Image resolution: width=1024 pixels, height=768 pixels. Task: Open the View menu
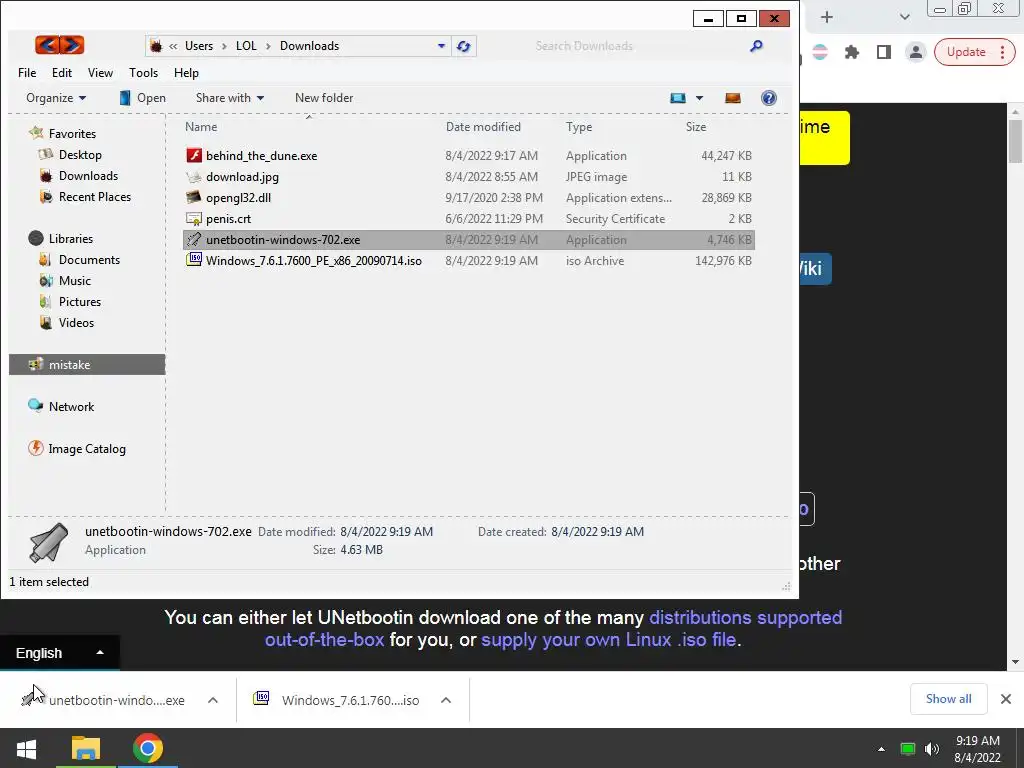coord(101,72)
